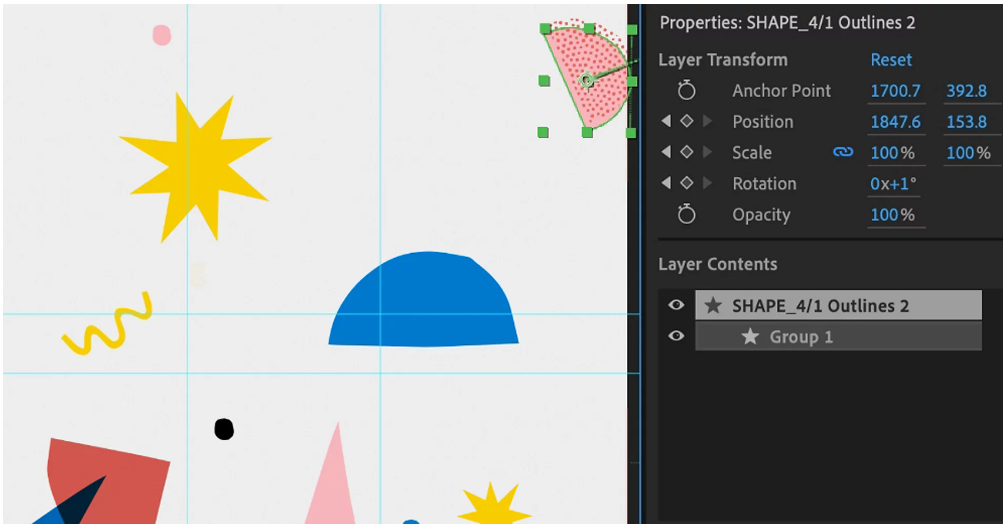Click the Opacity 100% value
Screen dimensions: 1006x525
pyautogui.click(x=892, y=215)
